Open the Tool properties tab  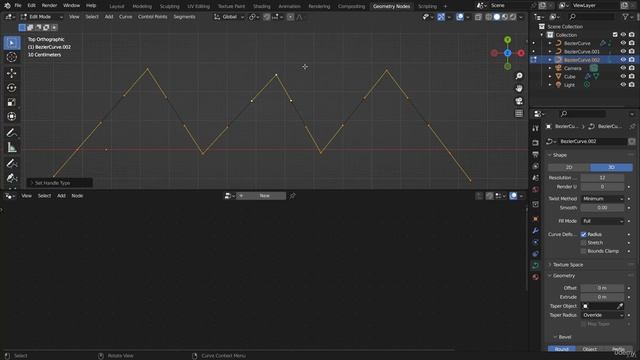pos(536,129)
